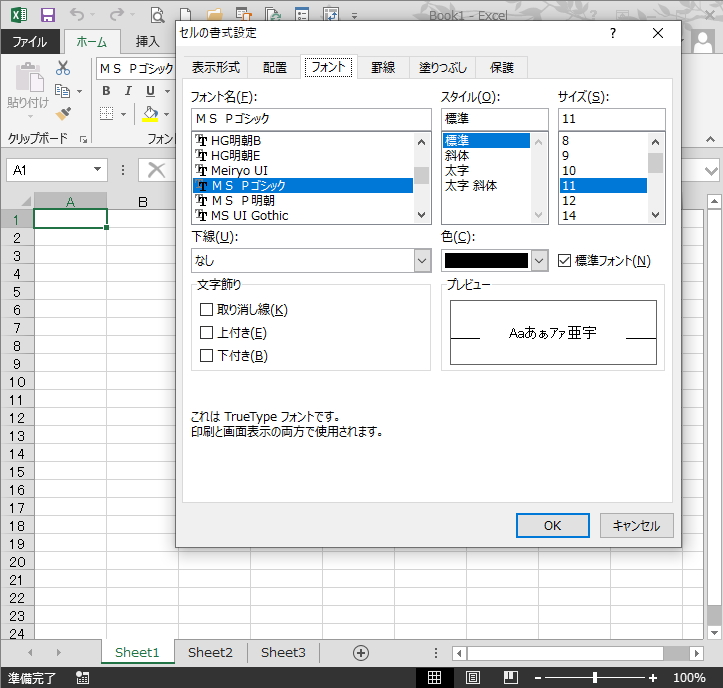Switch to Normal view in status bar
The image size is (723, 688).
[x=434, y=677]
